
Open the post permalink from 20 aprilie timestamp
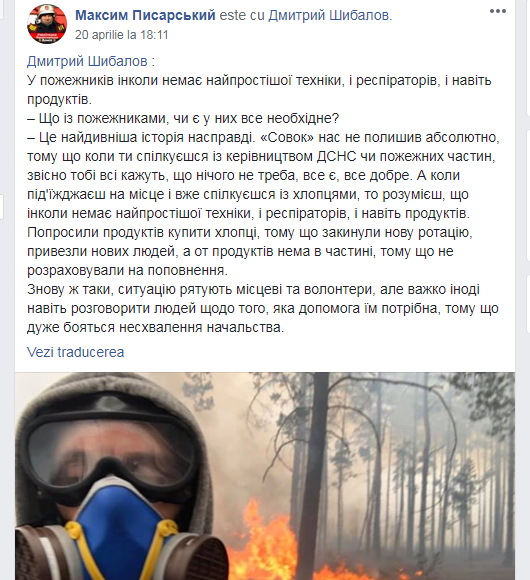(122, 35)
